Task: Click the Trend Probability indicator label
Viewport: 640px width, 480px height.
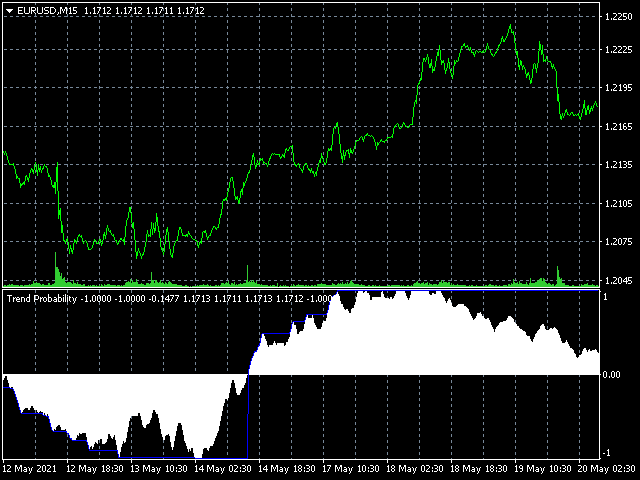Action: [41, 298]
